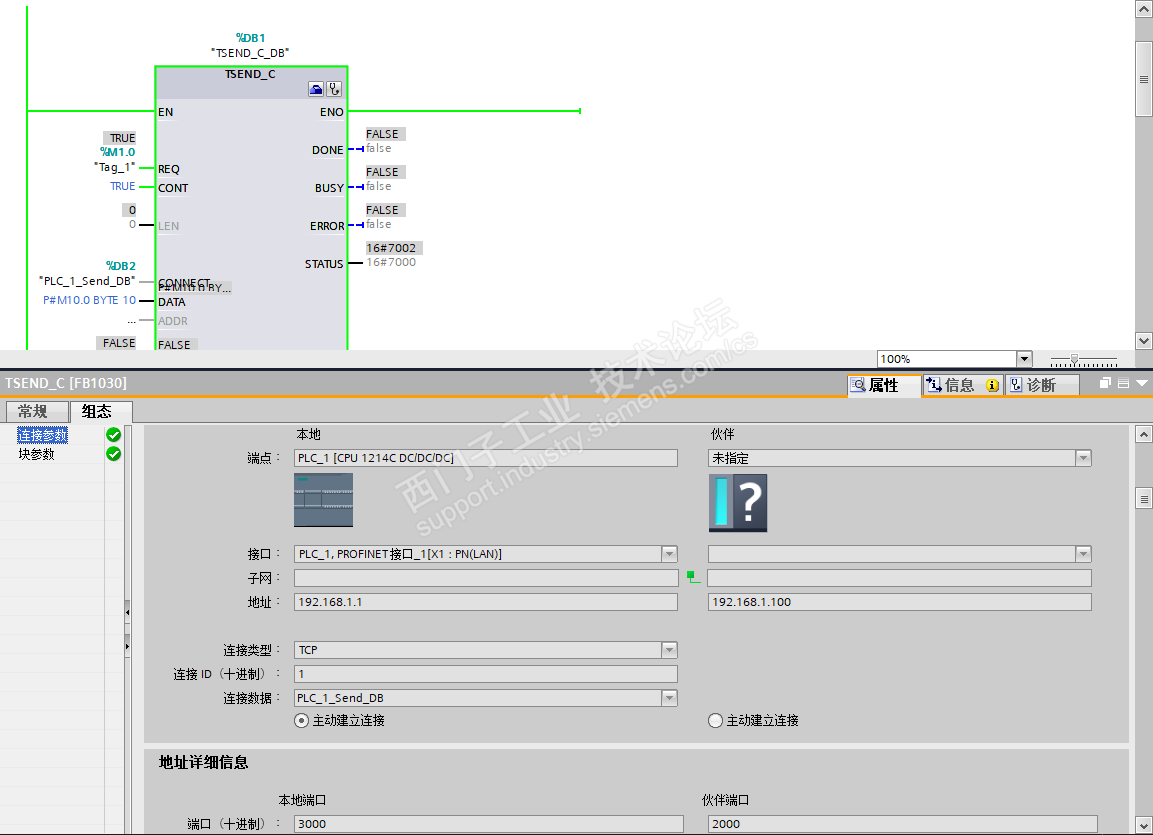Select 连接参数 in the navigation list

click(43, 435)
